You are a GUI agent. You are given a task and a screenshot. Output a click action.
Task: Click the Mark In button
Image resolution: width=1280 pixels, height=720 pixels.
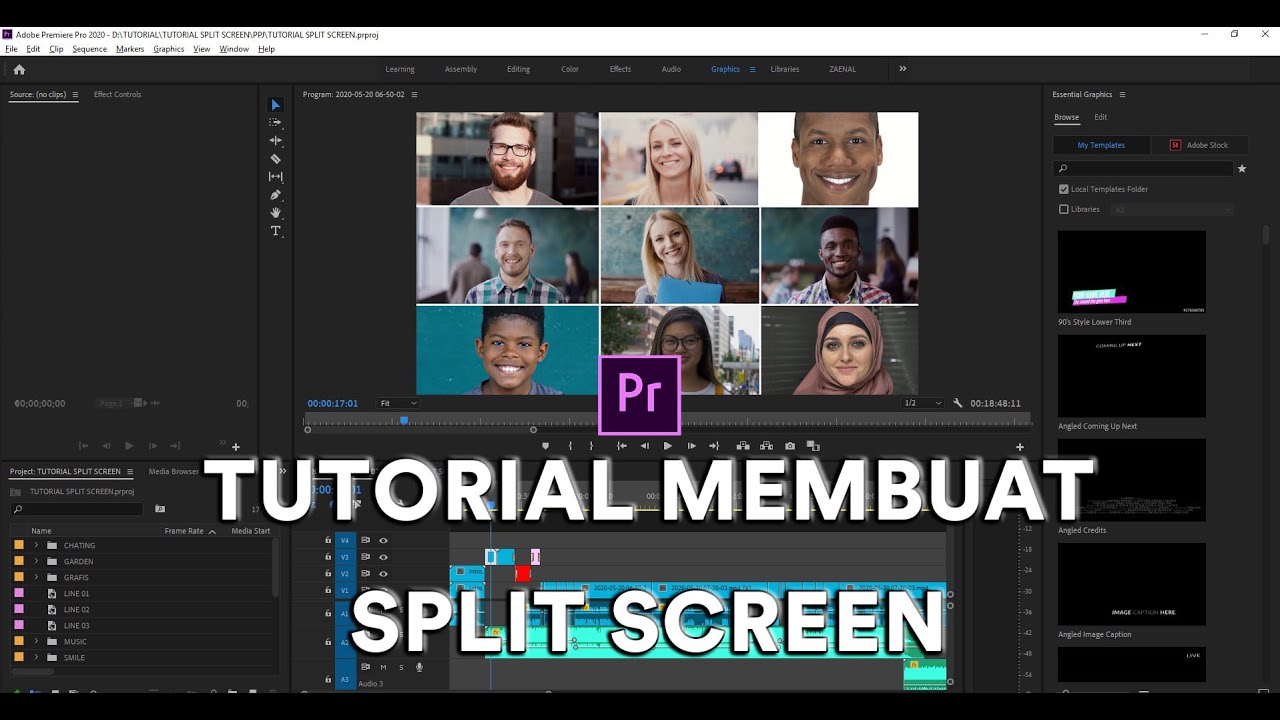click(570, 446)
